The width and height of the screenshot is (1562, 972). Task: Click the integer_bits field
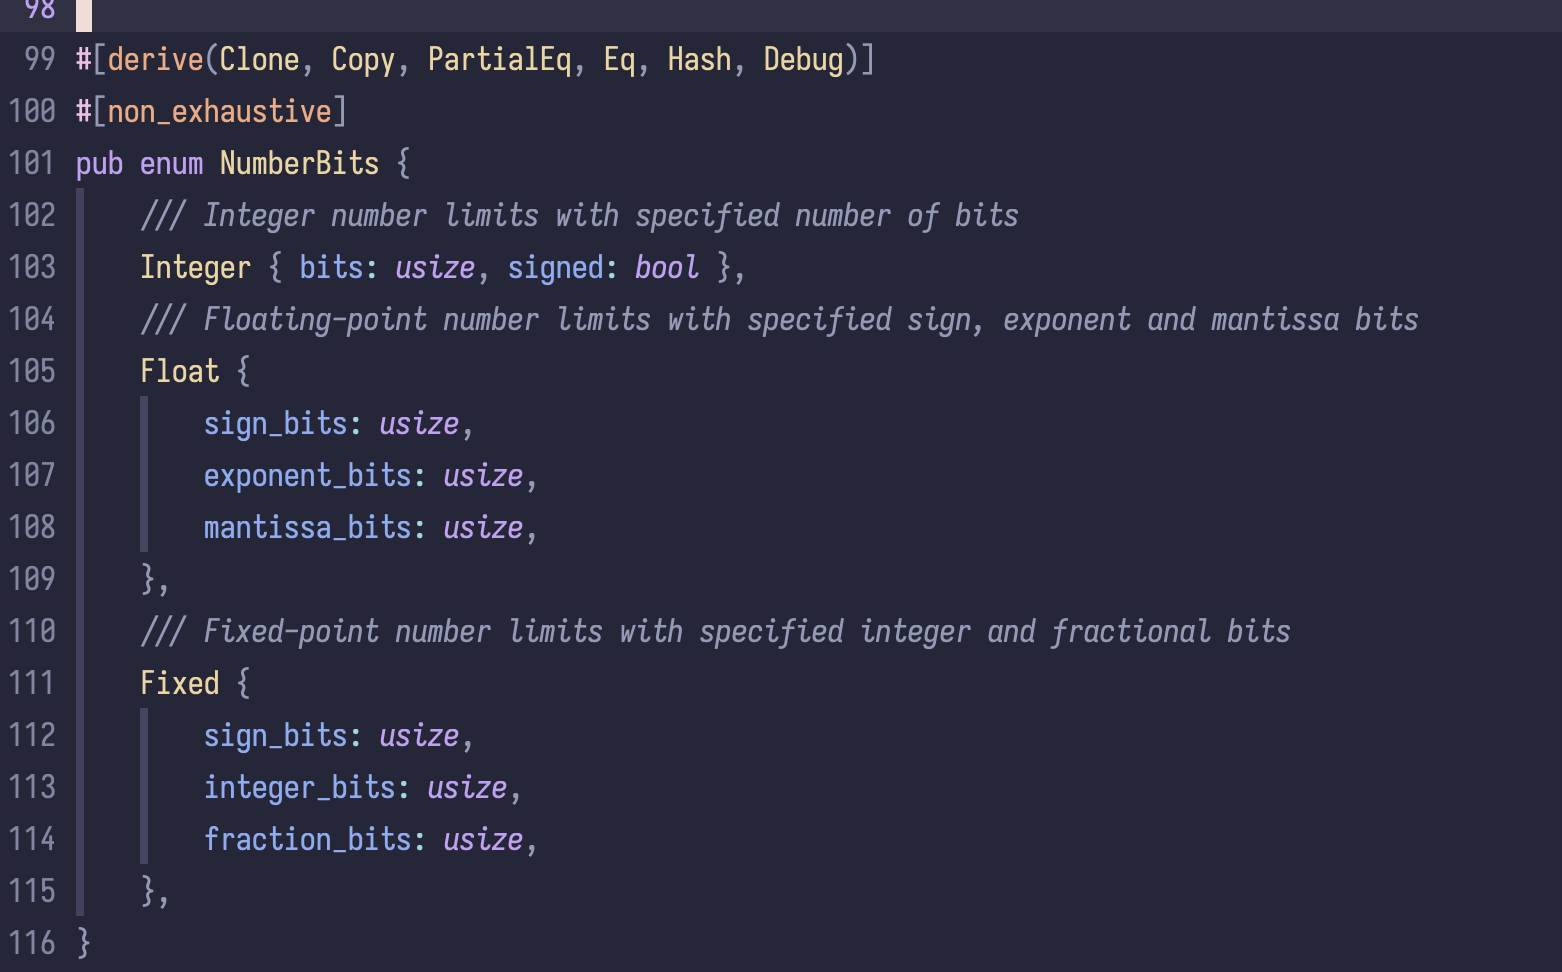pos(299,788)
